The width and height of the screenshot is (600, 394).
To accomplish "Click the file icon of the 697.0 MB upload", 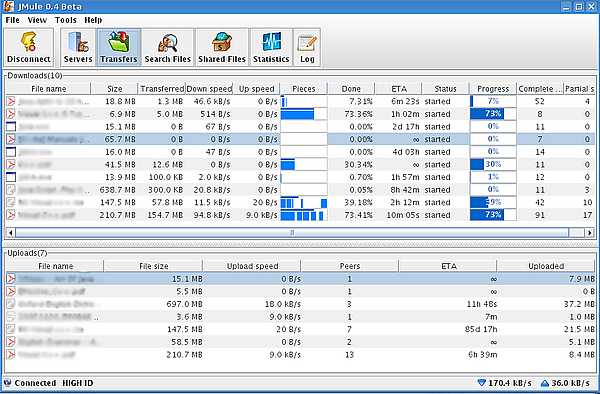I will point(11,304).
